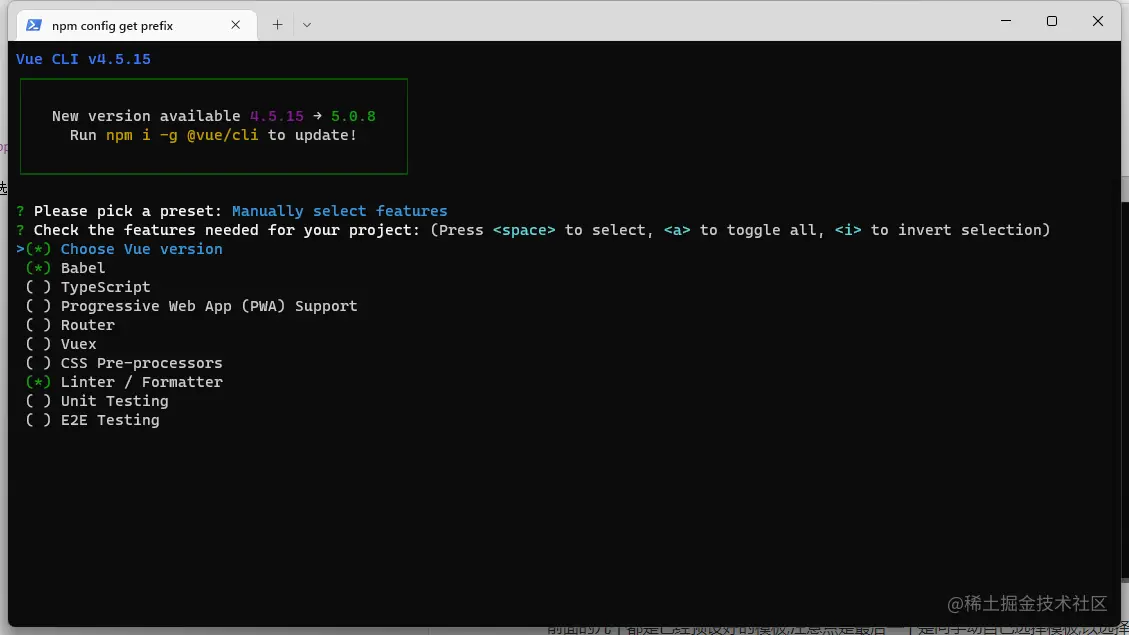Toggle the Vuex checkbox
Image resolution: width=1129 pixels, height=635 pixels.
[38, 344]
